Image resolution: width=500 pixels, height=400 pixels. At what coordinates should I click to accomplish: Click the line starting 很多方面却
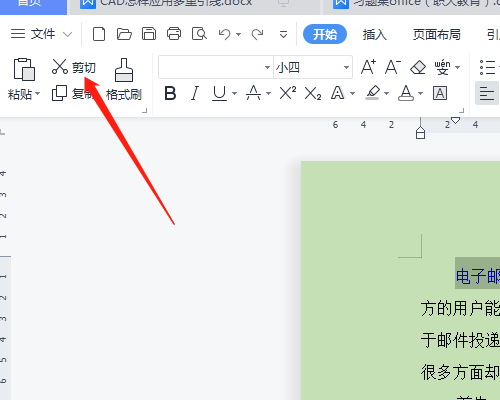pyautogui.click(x=460, y=372)
